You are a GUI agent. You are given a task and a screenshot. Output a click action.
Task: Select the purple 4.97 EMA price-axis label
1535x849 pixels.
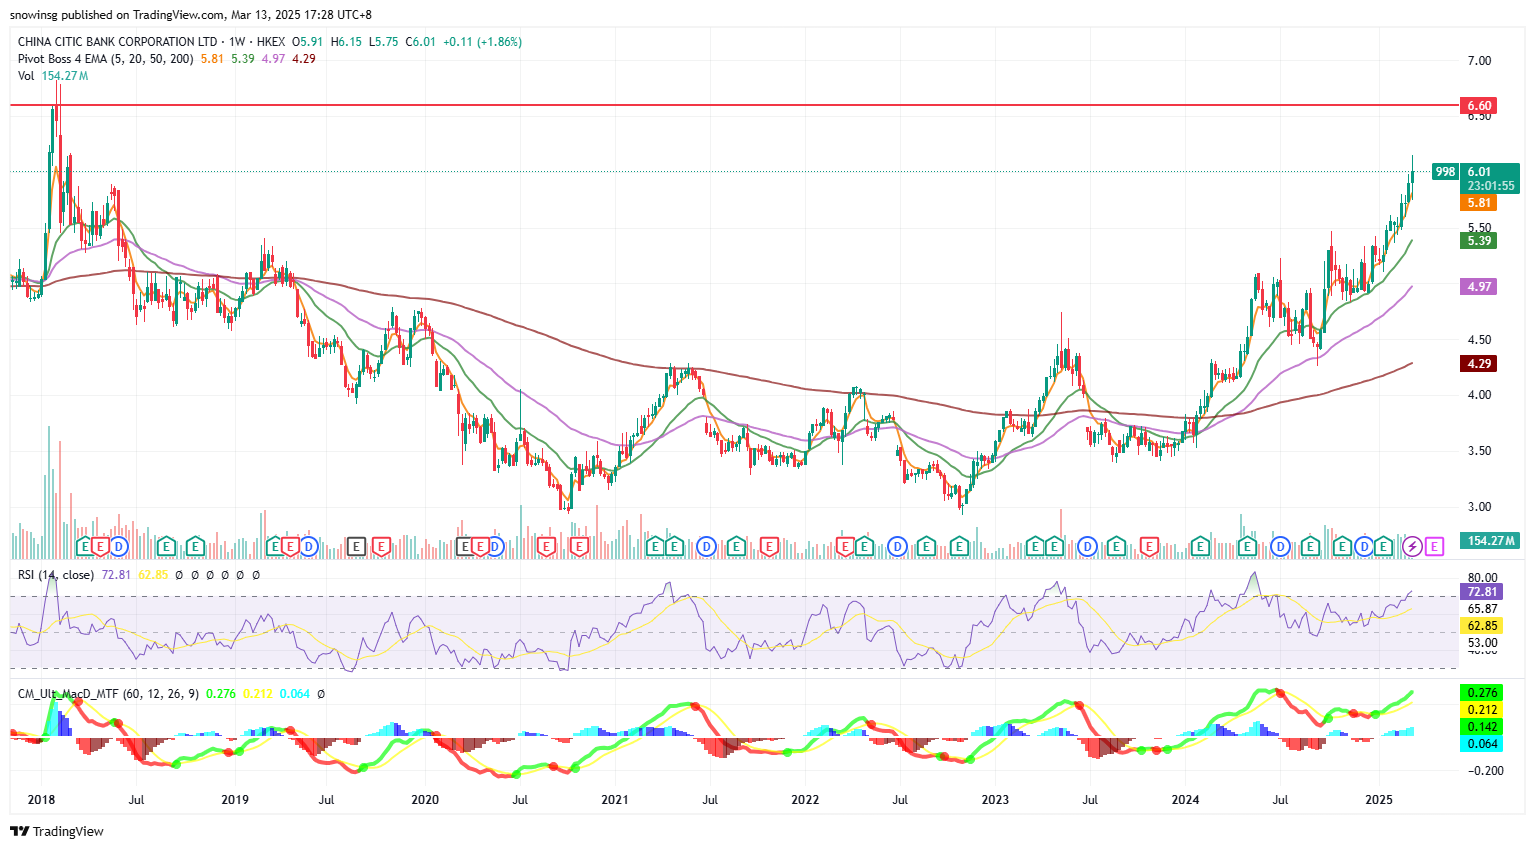click(x=1478, y=286)
